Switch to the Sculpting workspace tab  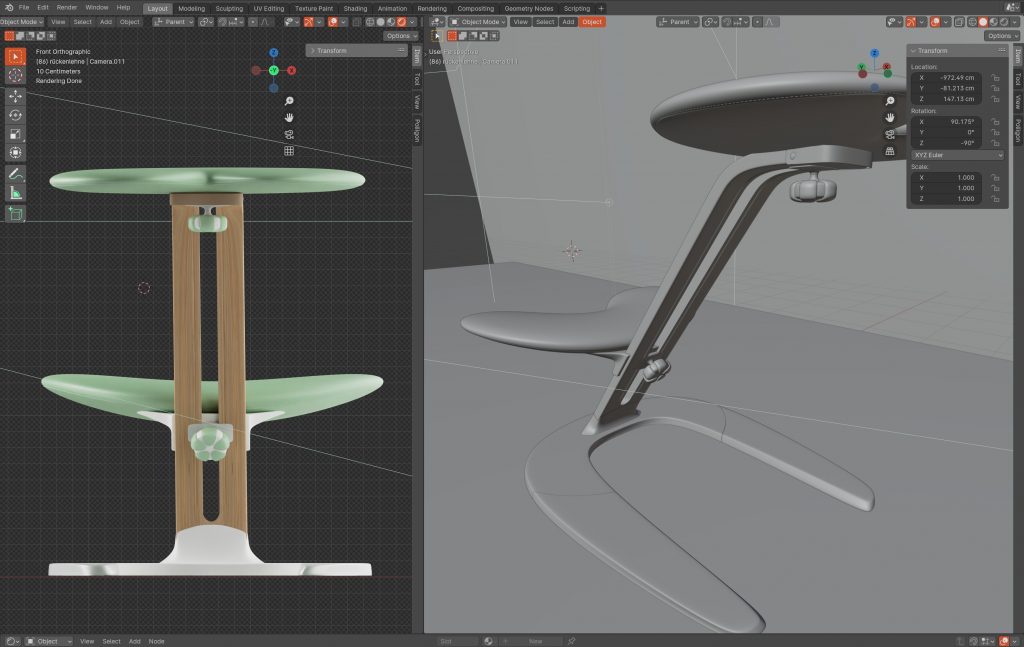point(229,8)
